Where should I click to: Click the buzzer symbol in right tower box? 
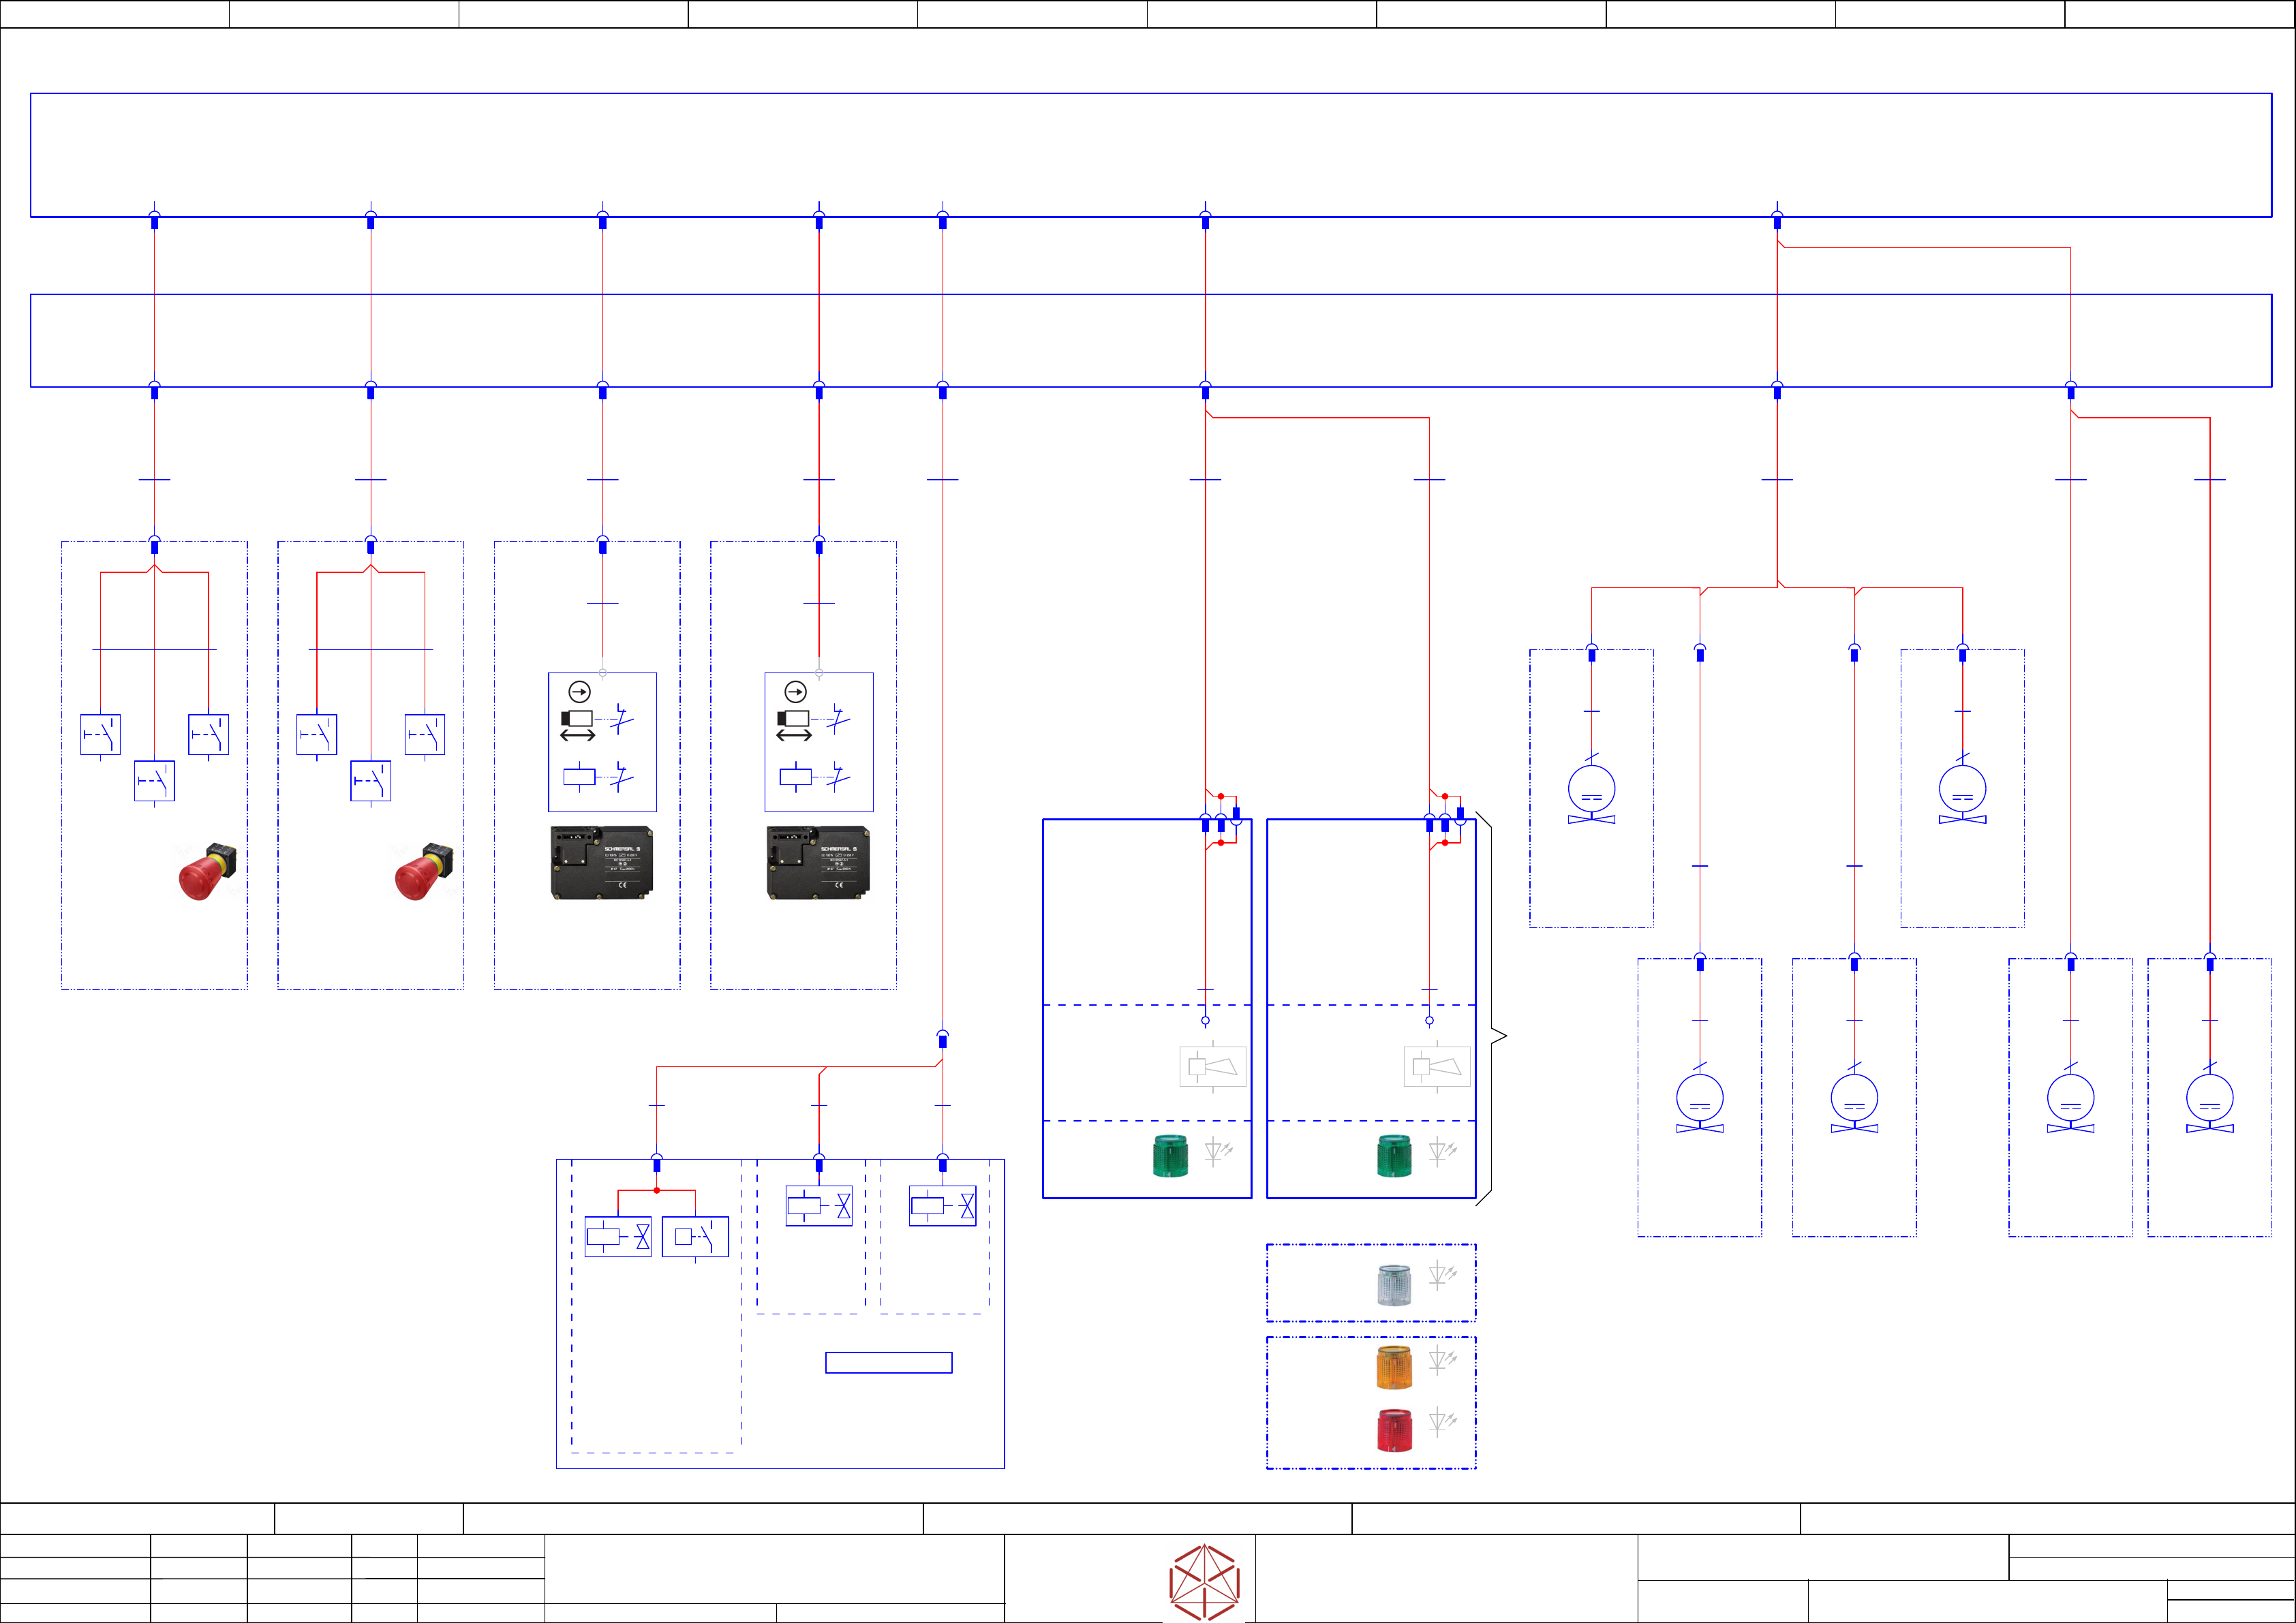1436,1067
